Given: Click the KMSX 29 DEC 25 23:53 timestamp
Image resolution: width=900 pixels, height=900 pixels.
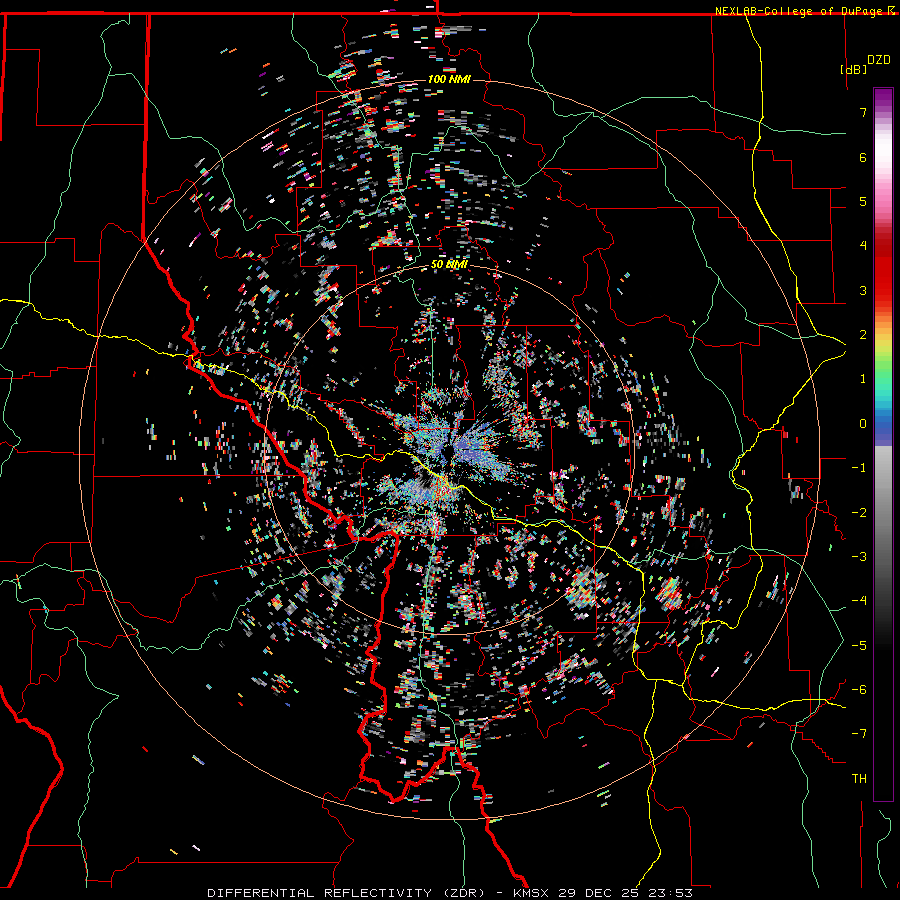Looking at the screenshot, I should click(603, 893).
